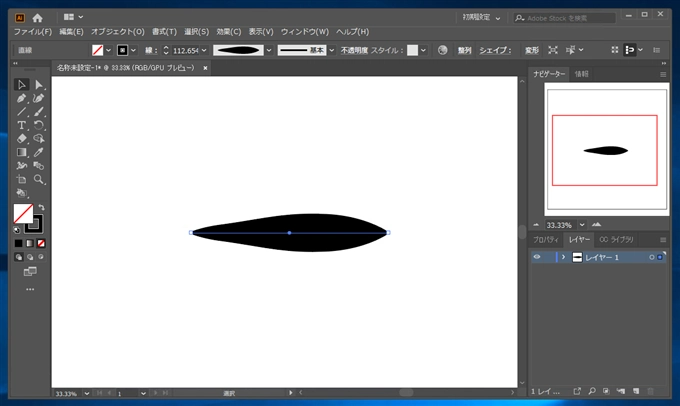Select the Artboard tool

coord(21,179)
